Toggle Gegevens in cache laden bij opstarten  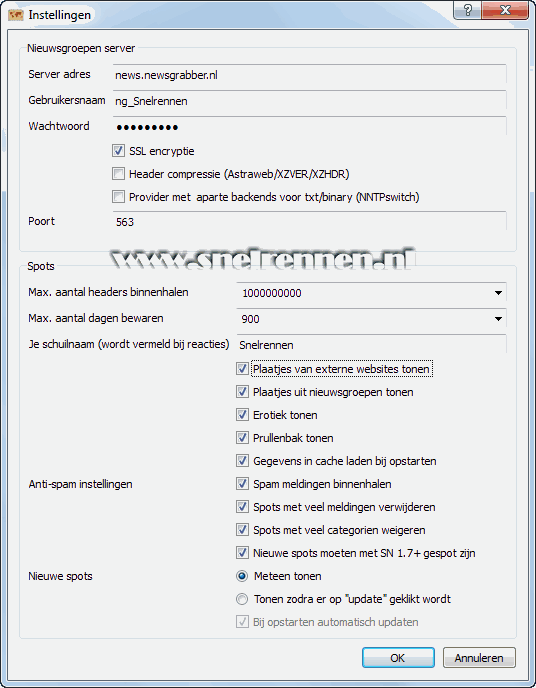(242, 461)
